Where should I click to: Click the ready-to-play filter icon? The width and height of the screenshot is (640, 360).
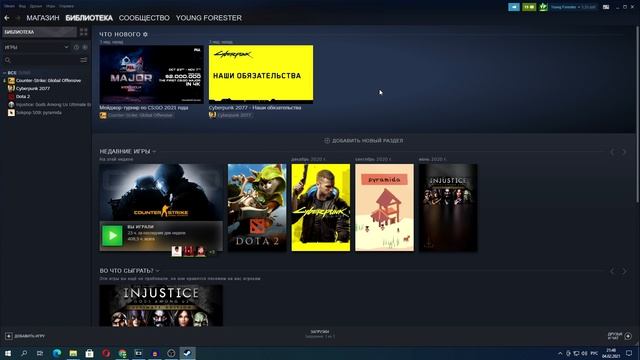[85, 47]
